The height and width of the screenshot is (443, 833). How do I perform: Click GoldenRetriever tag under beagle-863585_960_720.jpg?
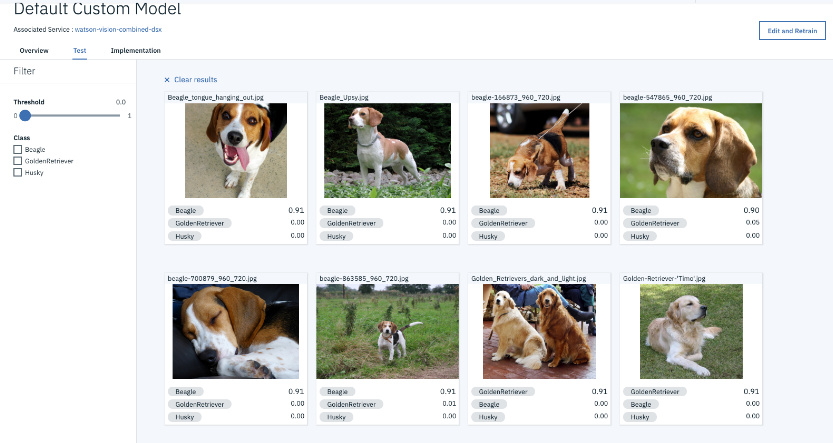coord(351,404)
